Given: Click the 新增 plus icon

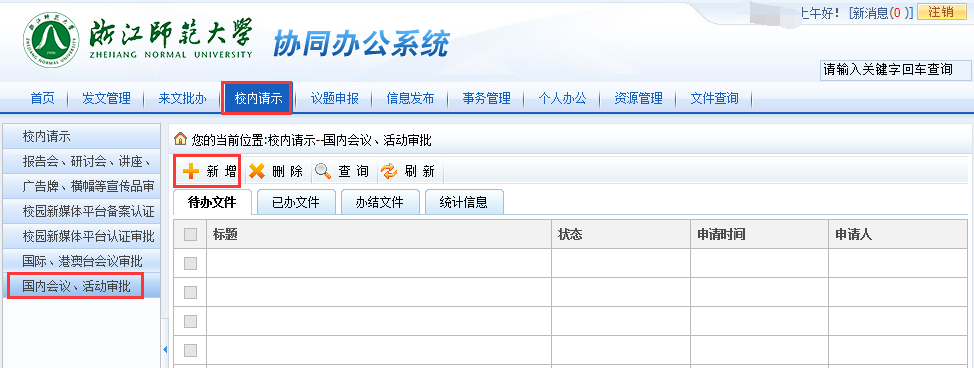Looking at the screenshot, I should (x=191, y=172).
